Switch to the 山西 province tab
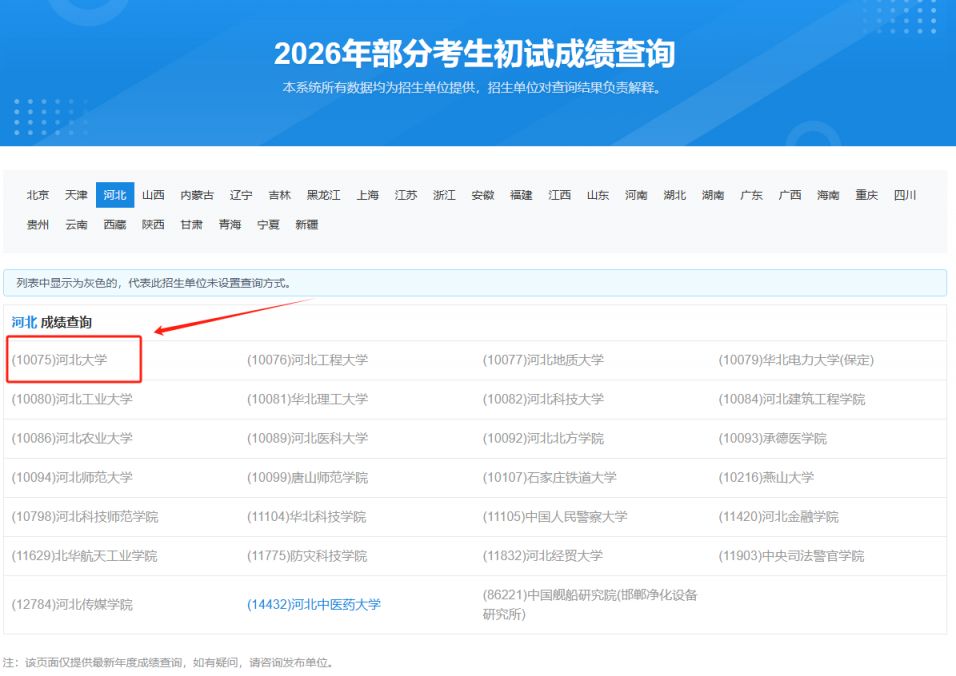Viewport: 956px width, 676px height. coord(153,195)
